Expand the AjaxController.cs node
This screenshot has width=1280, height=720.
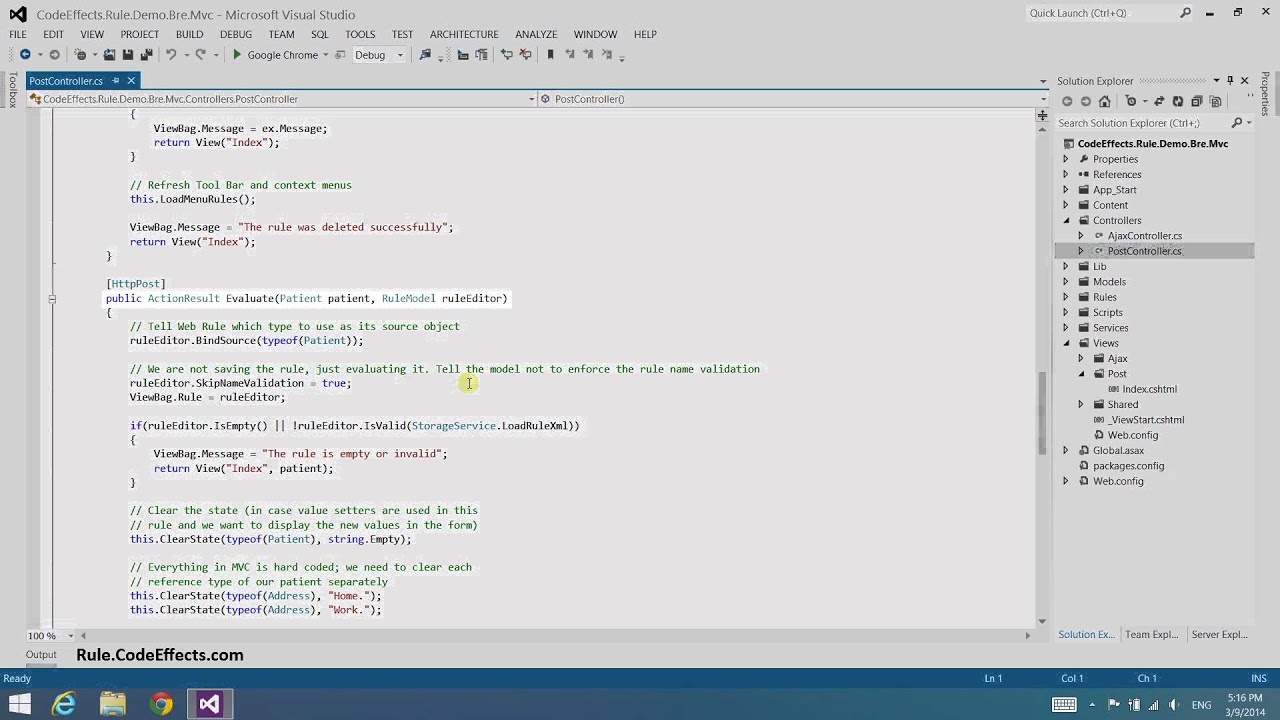[x=1080, y=236]
